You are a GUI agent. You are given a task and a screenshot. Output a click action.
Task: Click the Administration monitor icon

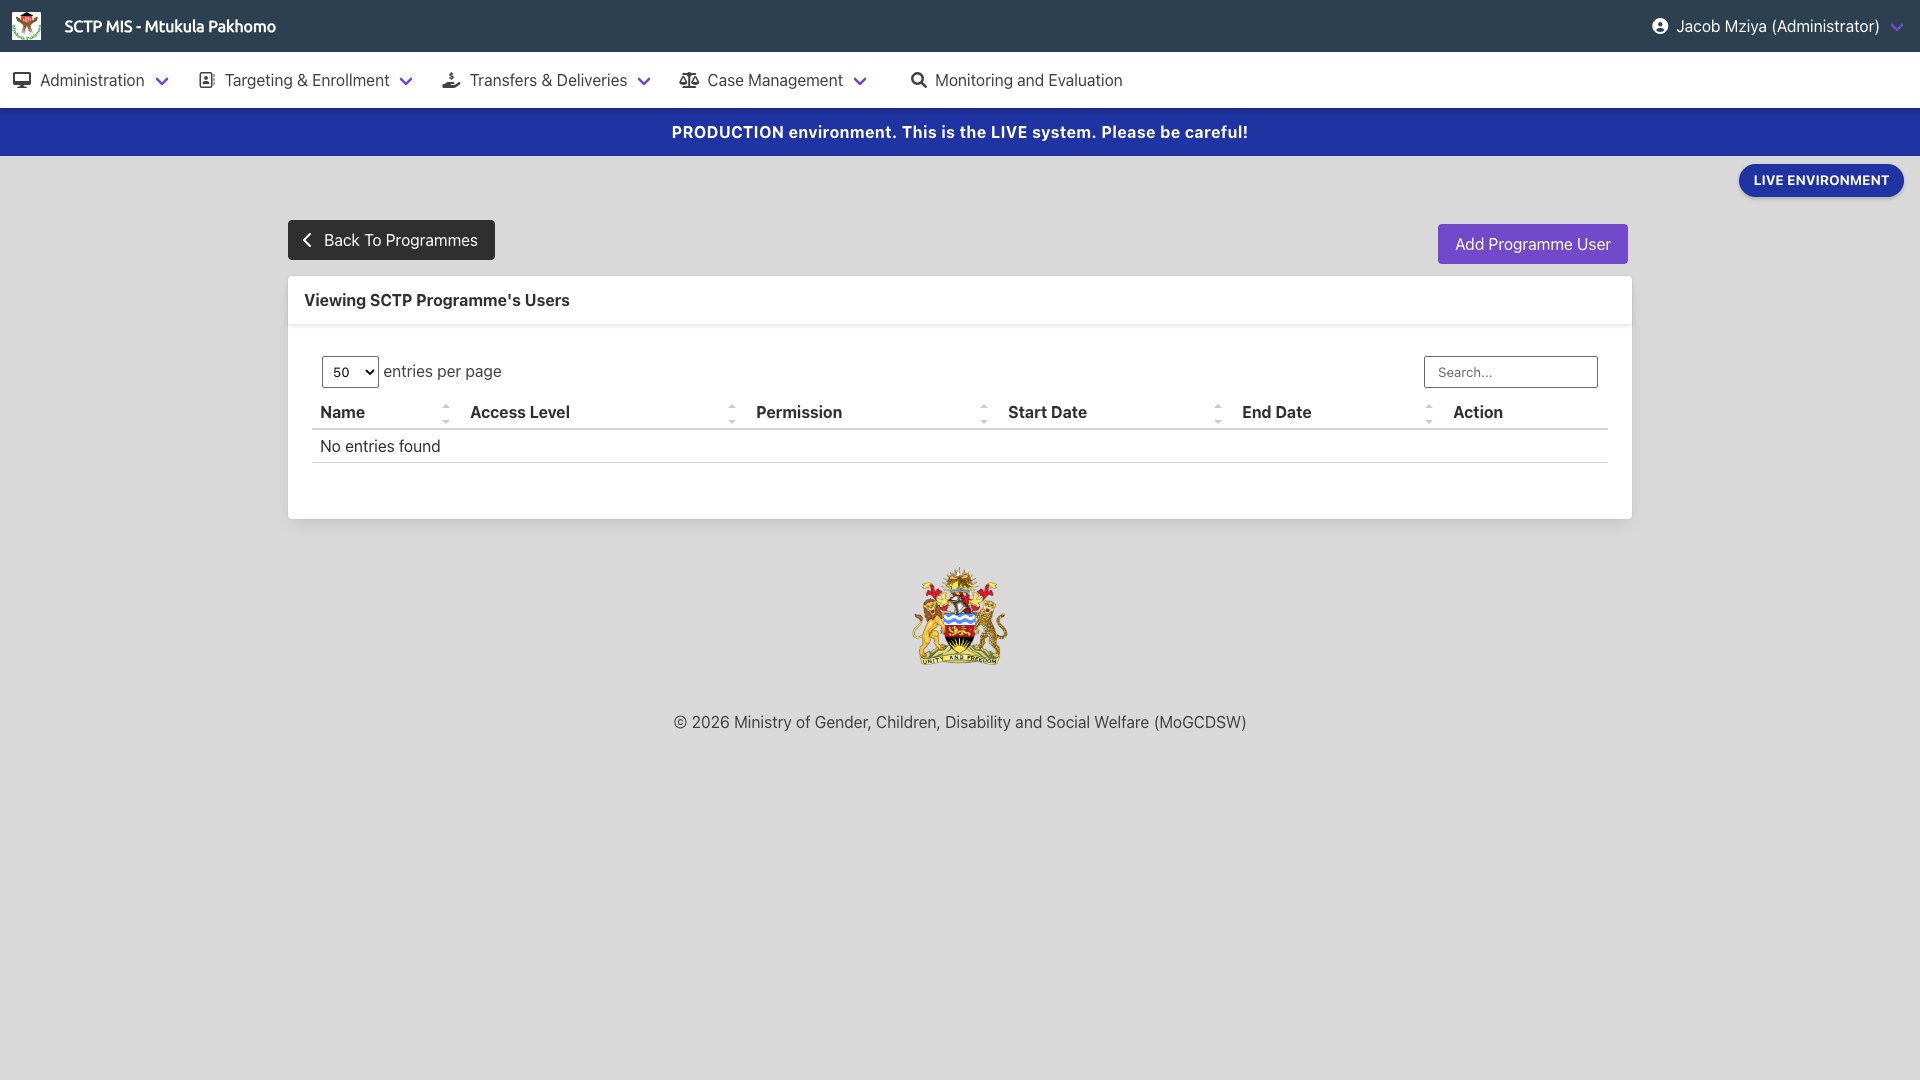[x=22, y=80]
